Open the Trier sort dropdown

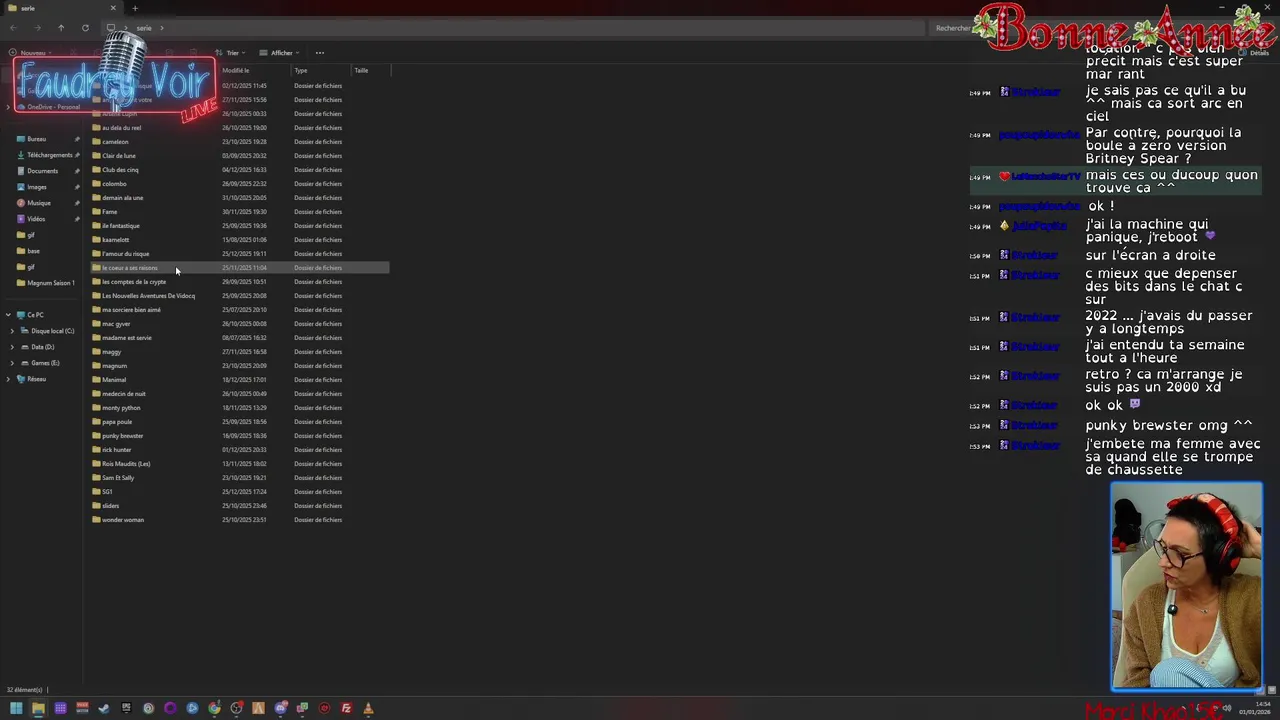[231, 53]
